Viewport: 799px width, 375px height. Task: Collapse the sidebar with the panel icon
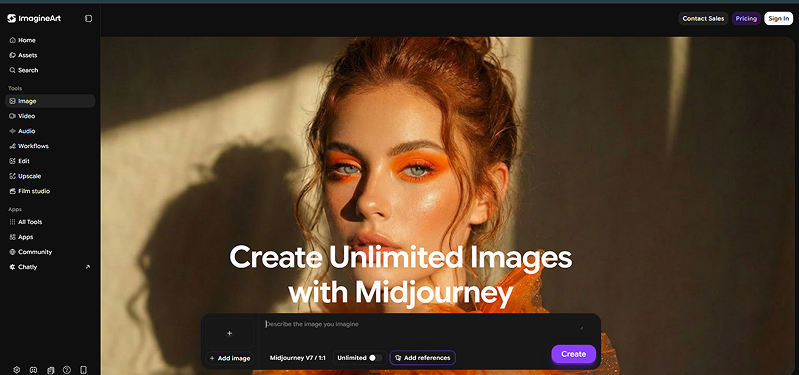click(89, 18)
